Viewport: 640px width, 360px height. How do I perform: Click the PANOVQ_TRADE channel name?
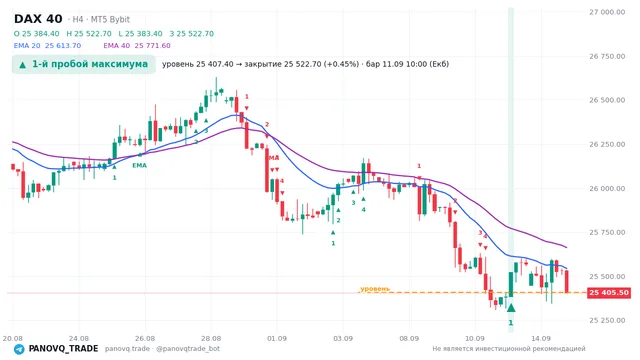pos(63,349)
